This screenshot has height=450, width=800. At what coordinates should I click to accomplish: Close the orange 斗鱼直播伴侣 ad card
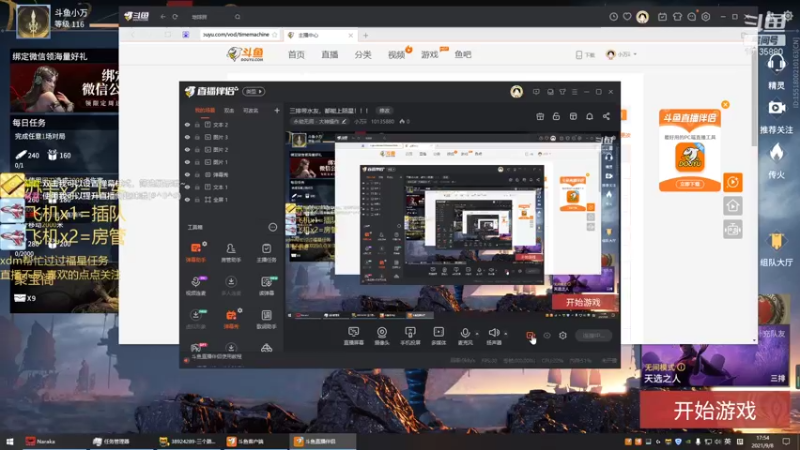(725, 105)
